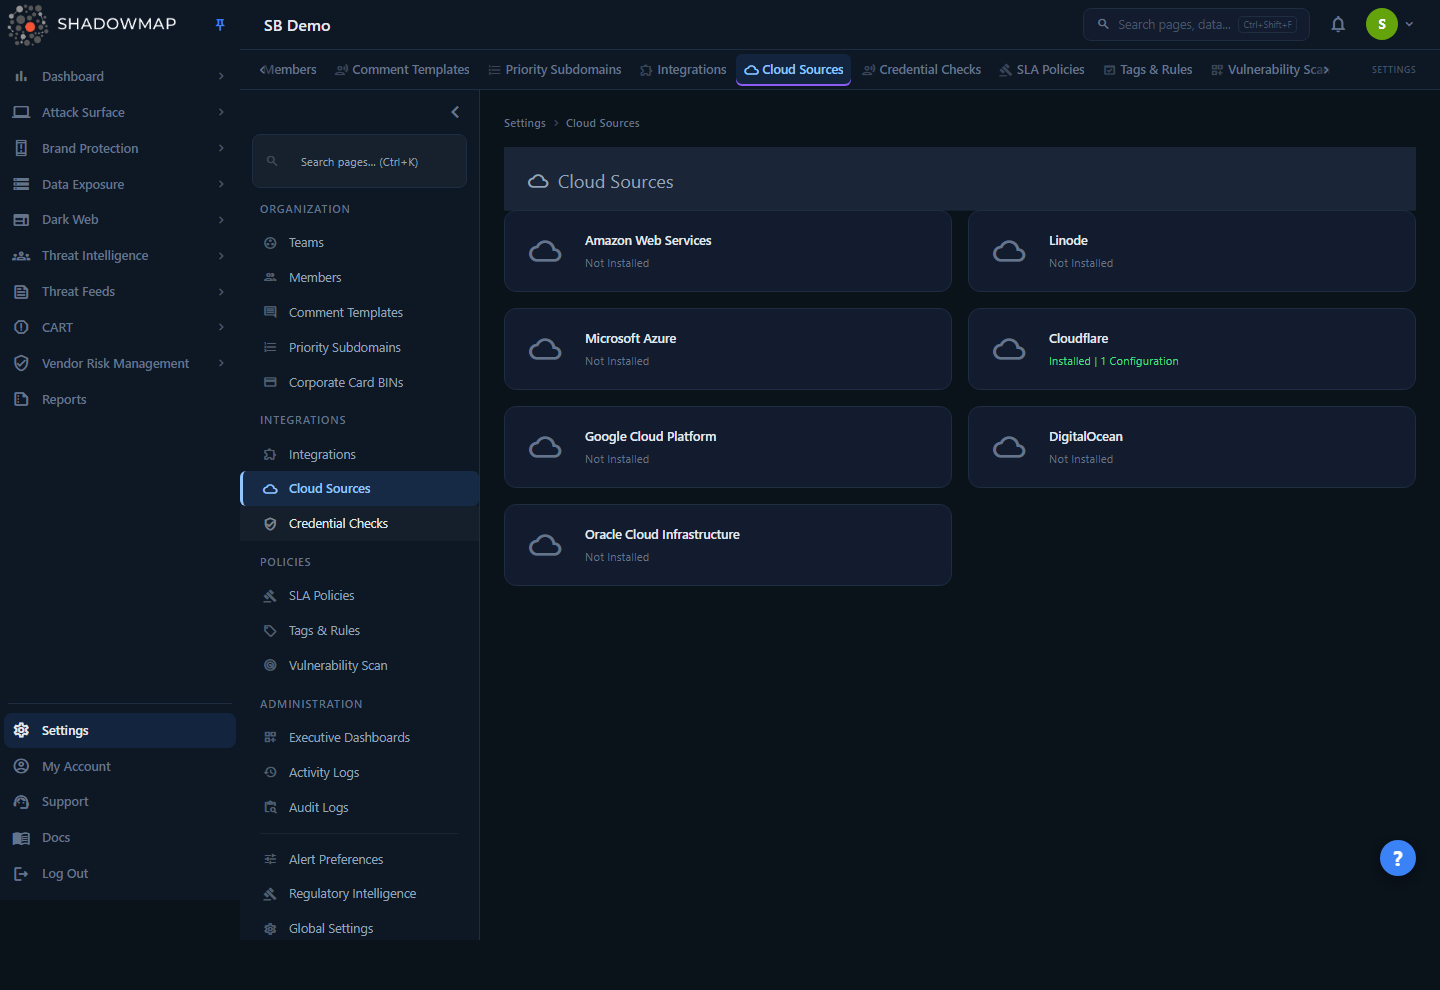
Task: Click the Threat Feeds document icon
Action: tap(21, 292)
